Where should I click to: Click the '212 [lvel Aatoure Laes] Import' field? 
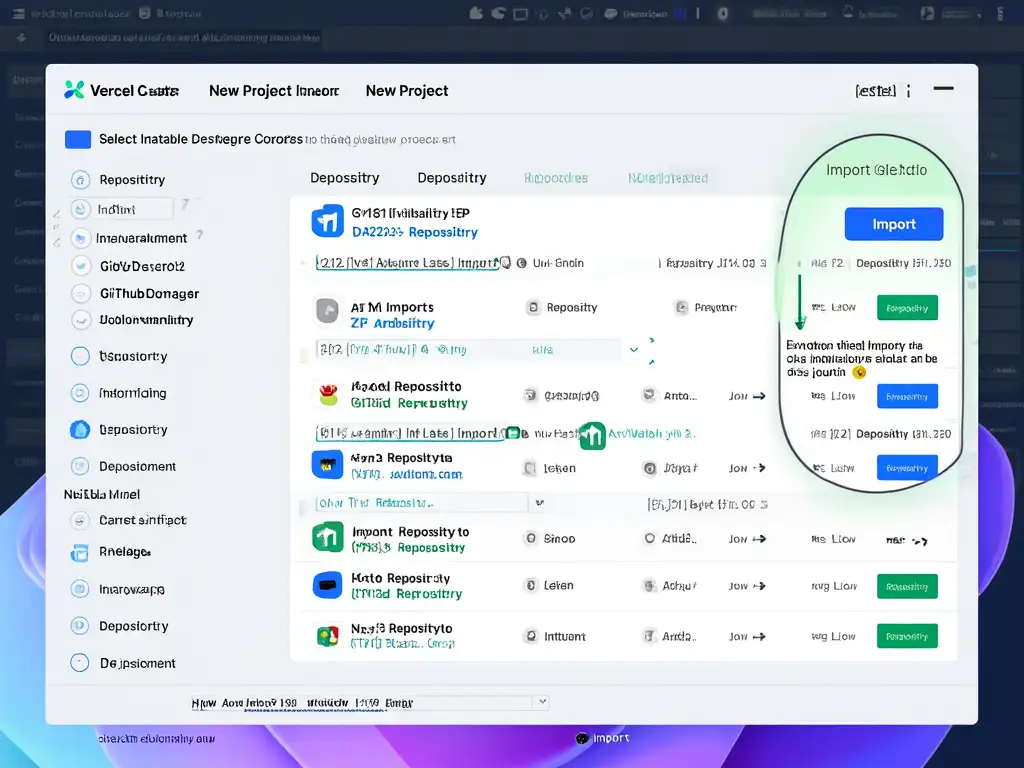pyautogui.click(x=408, y=263)
